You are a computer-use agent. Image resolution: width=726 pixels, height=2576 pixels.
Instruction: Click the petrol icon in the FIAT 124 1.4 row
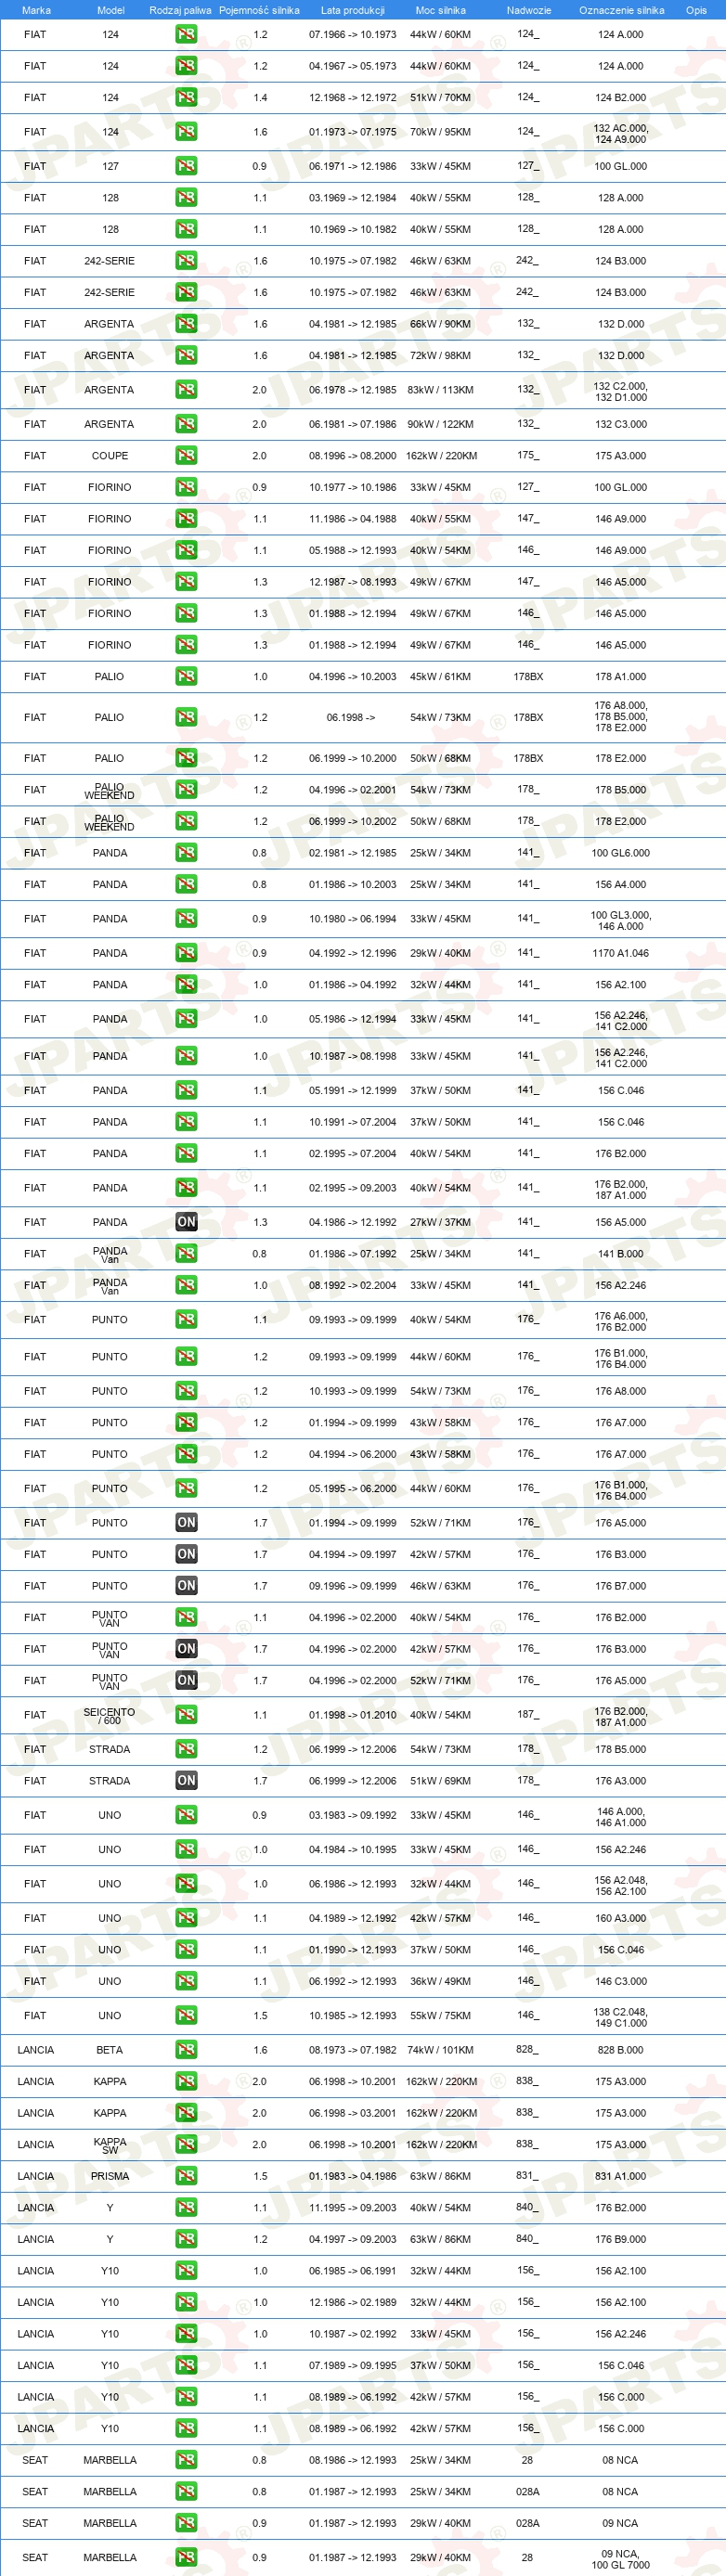coord(186,98)
